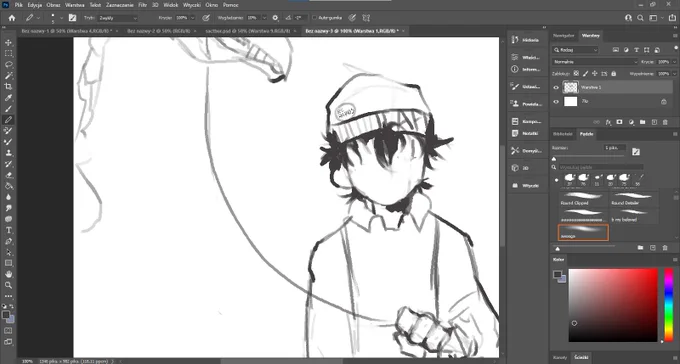
Task: Select the Hand tool
Action: point(8,274)
